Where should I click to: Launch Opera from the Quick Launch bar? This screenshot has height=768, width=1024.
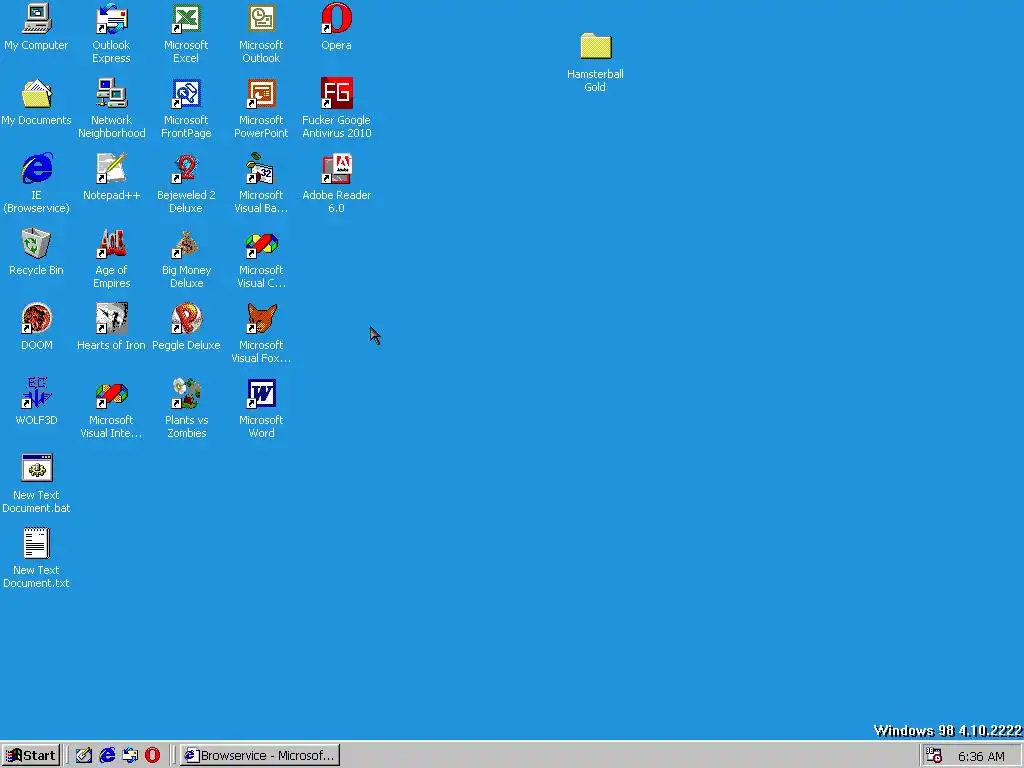click(152, 756)
